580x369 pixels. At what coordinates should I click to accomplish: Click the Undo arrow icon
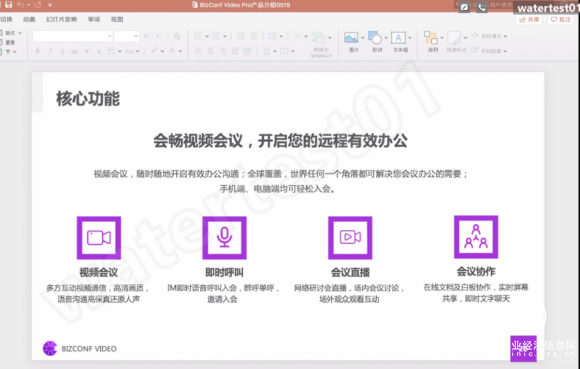click(21, 4)
